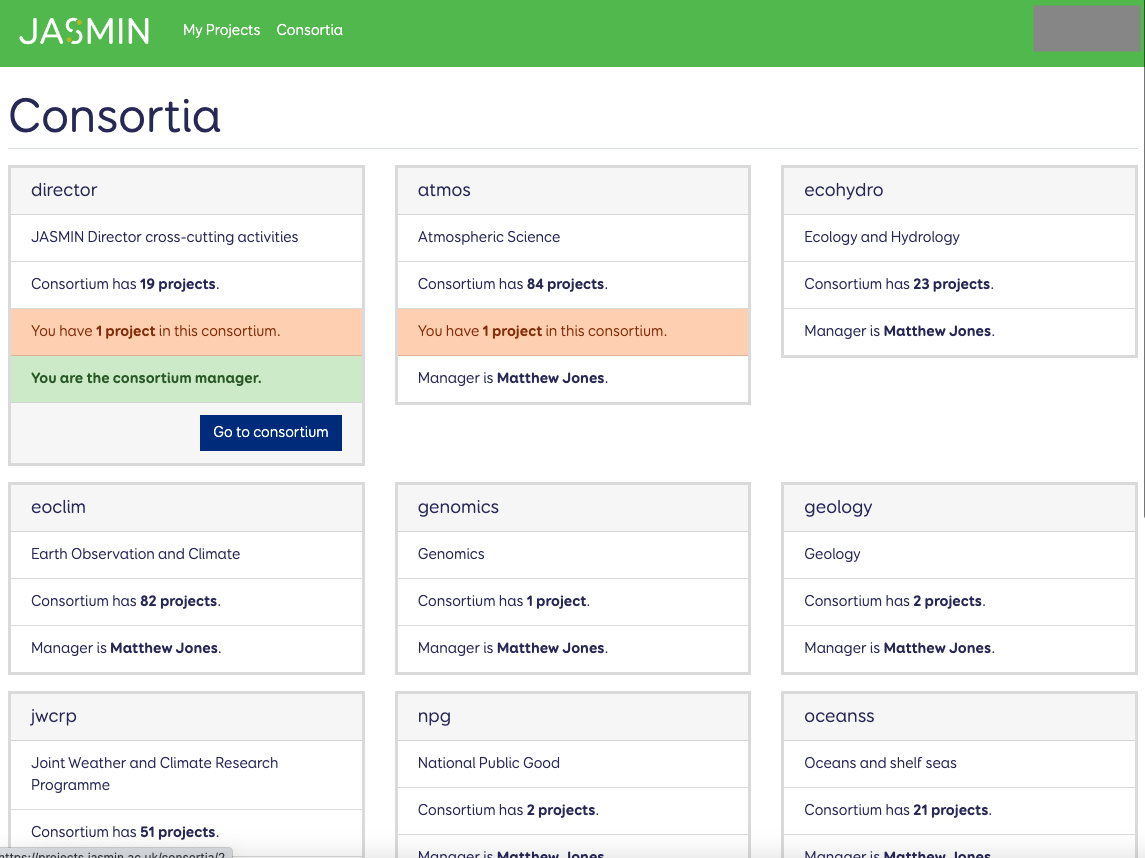The width and height of the screenshot is (1145, 858).
Task: Click the atmos 'You have 1 project' notice
Action: tap(542, 331)
